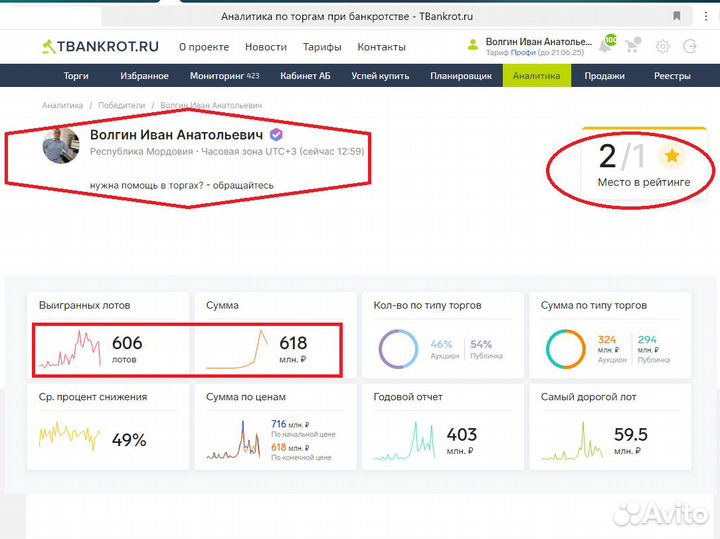
Task: Click the logout arrow icon
Action: 690,47
